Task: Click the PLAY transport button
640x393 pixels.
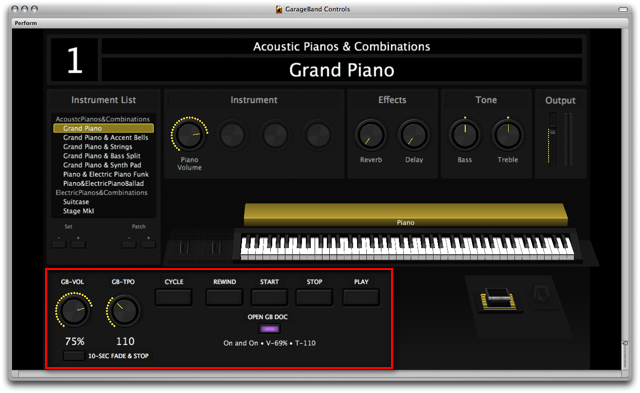Action: click(x=361, y=297)
